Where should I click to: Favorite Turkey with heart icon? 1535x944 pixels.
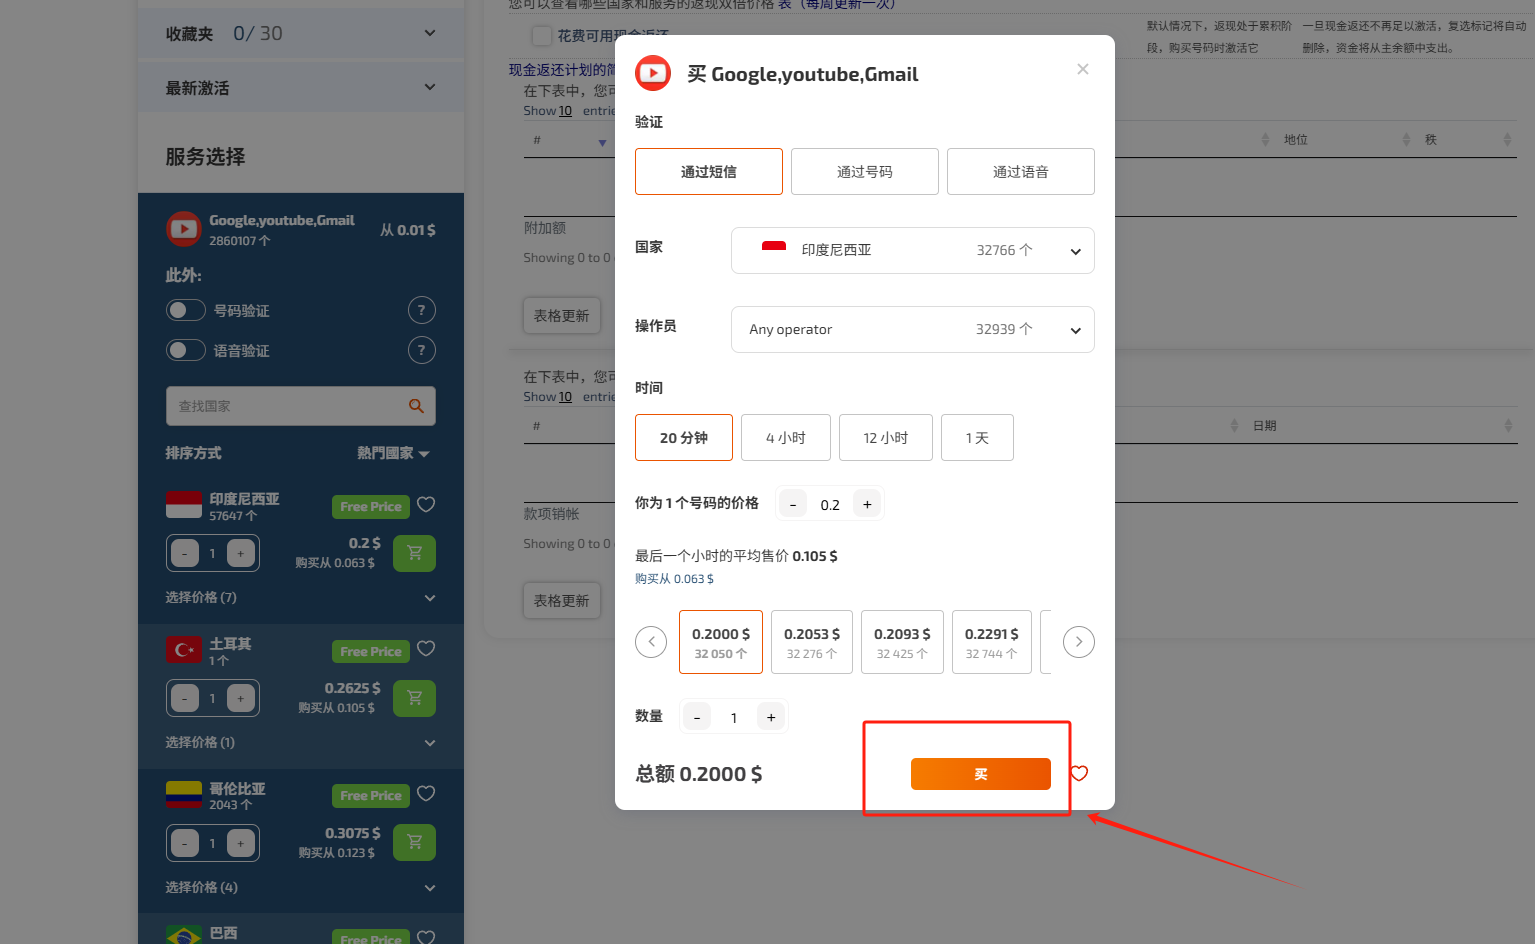(426, 649)
